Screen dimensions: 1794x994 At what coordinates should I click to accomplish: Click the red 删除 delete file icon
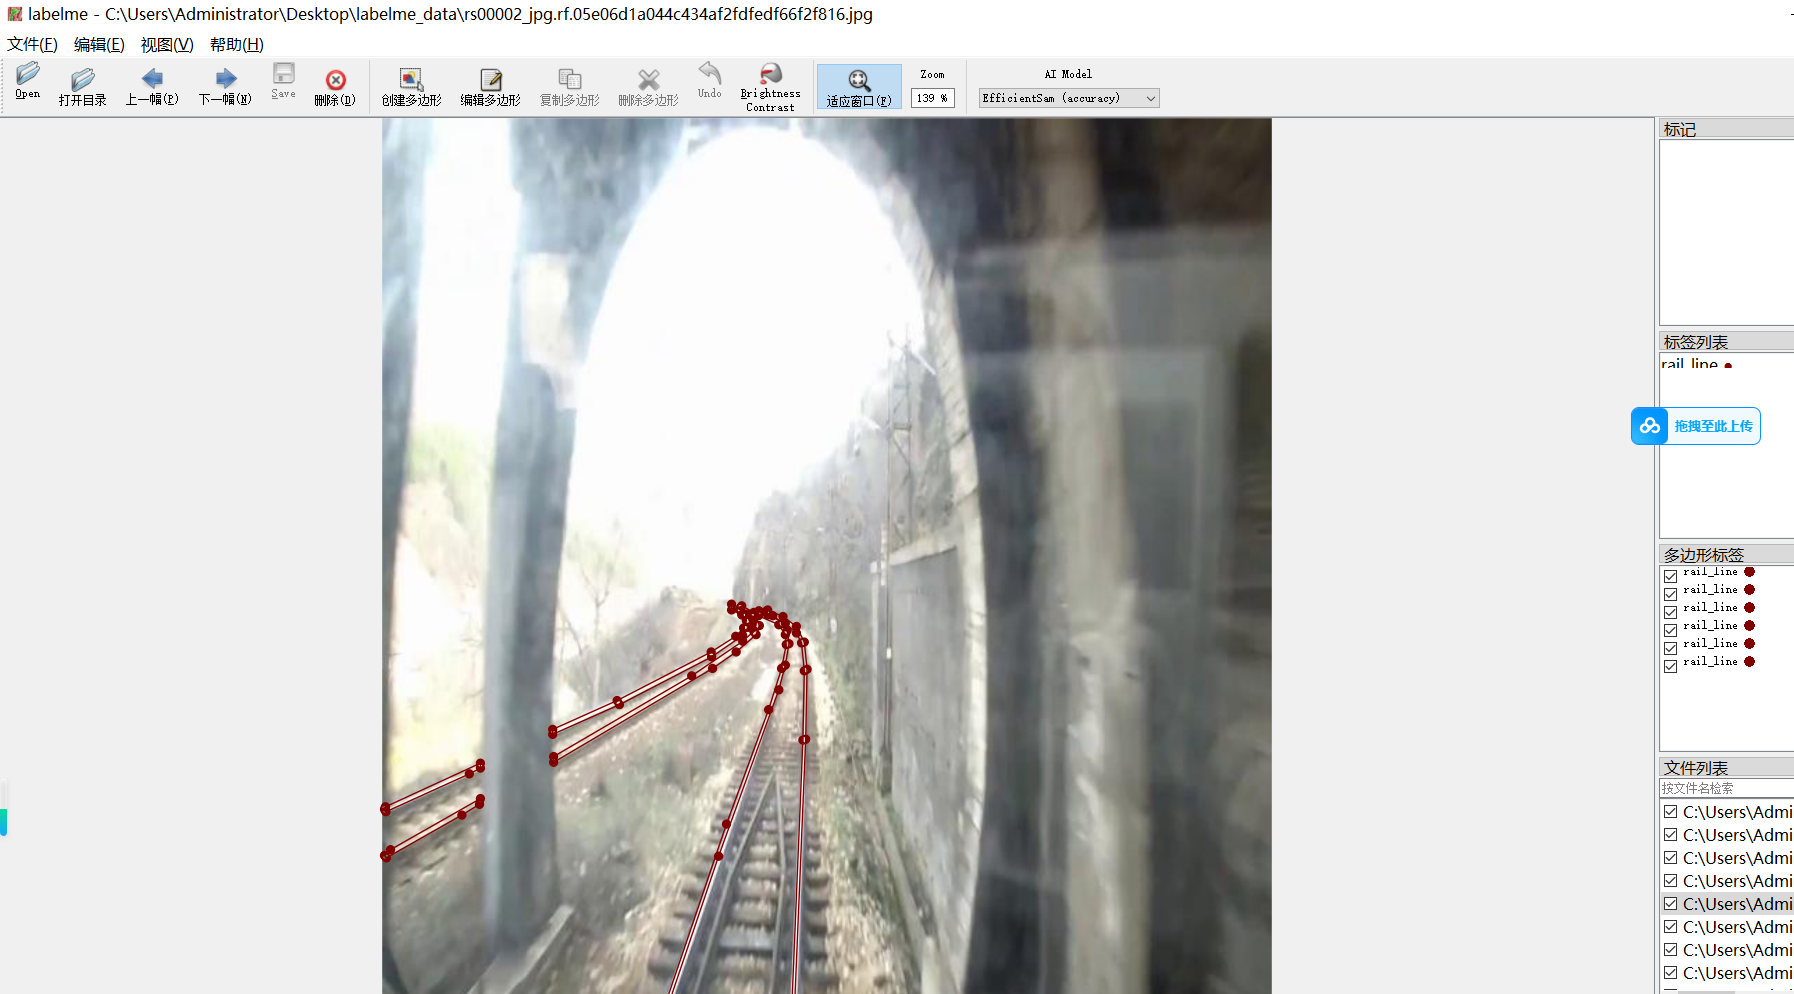[x=335, y=86]
